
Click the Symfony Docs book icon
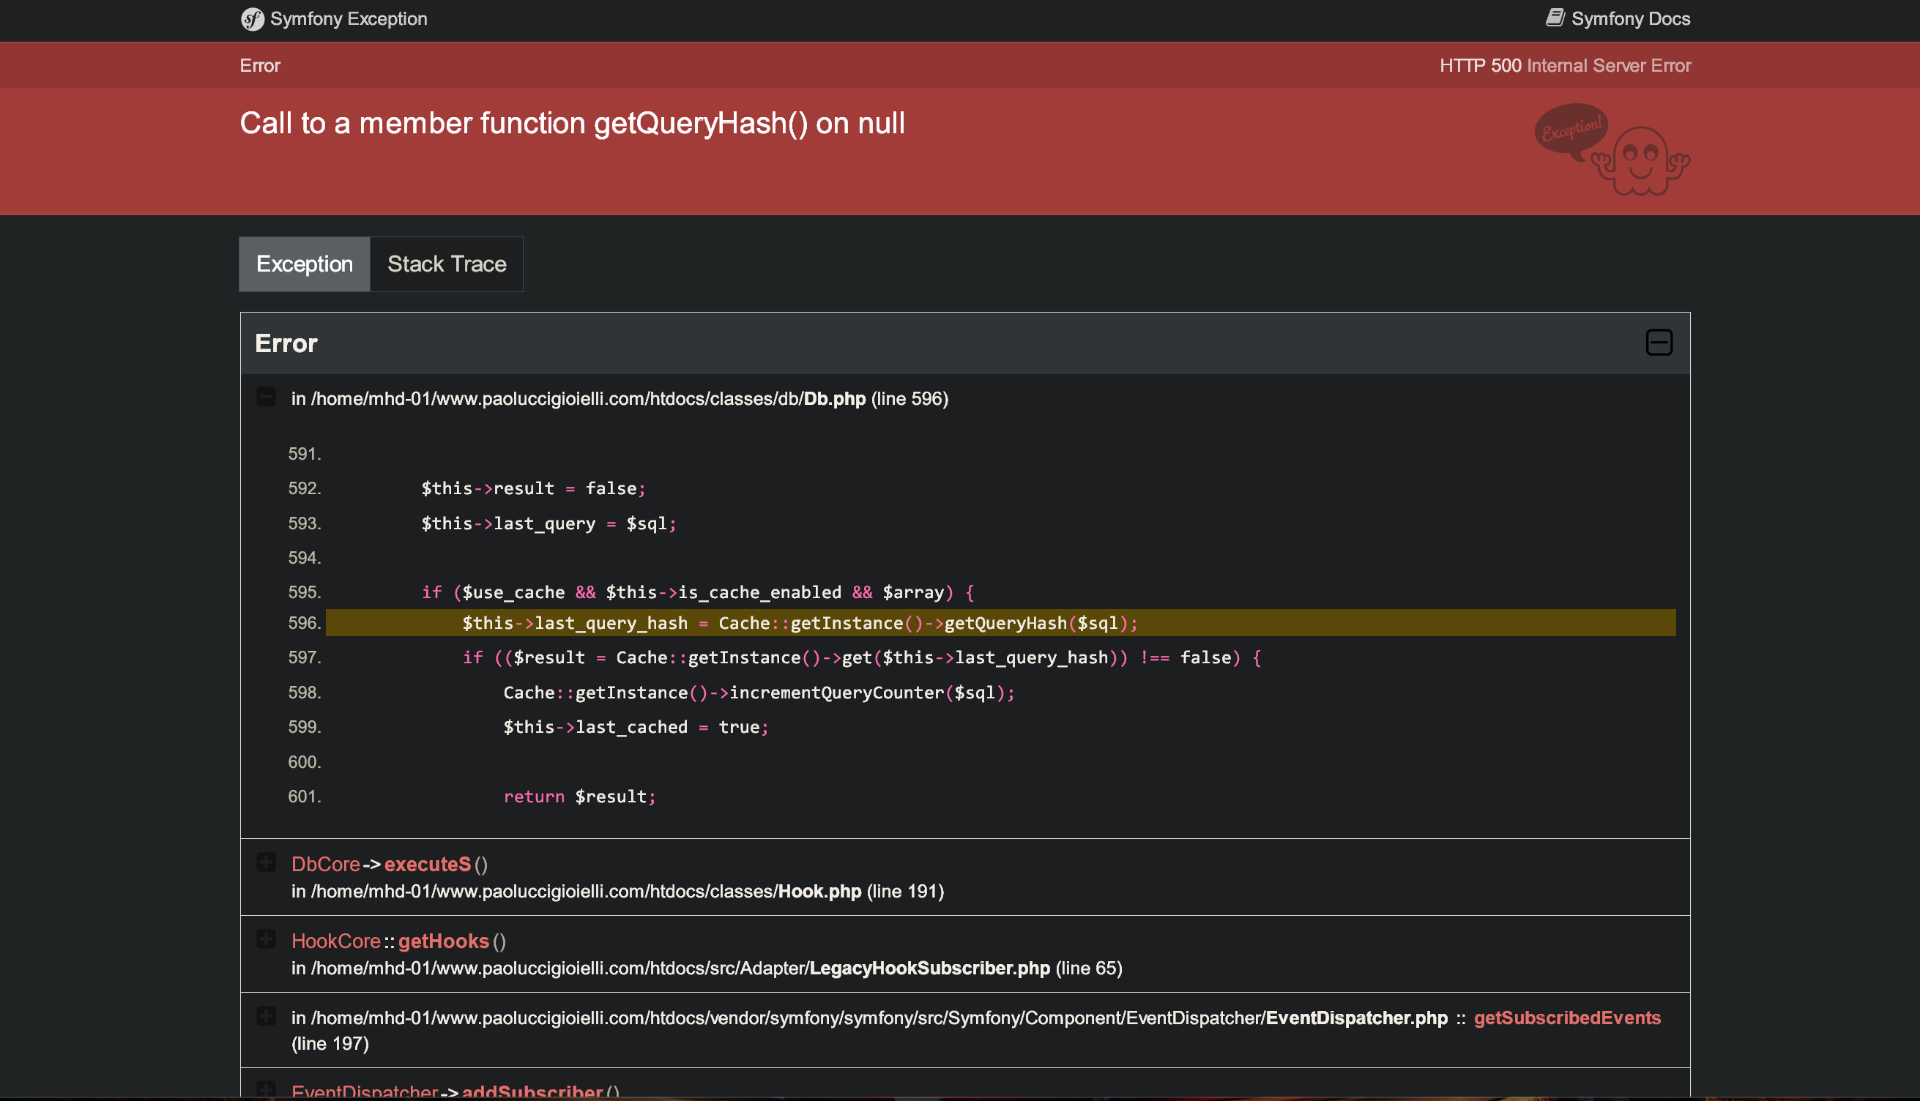(1555, 18)
